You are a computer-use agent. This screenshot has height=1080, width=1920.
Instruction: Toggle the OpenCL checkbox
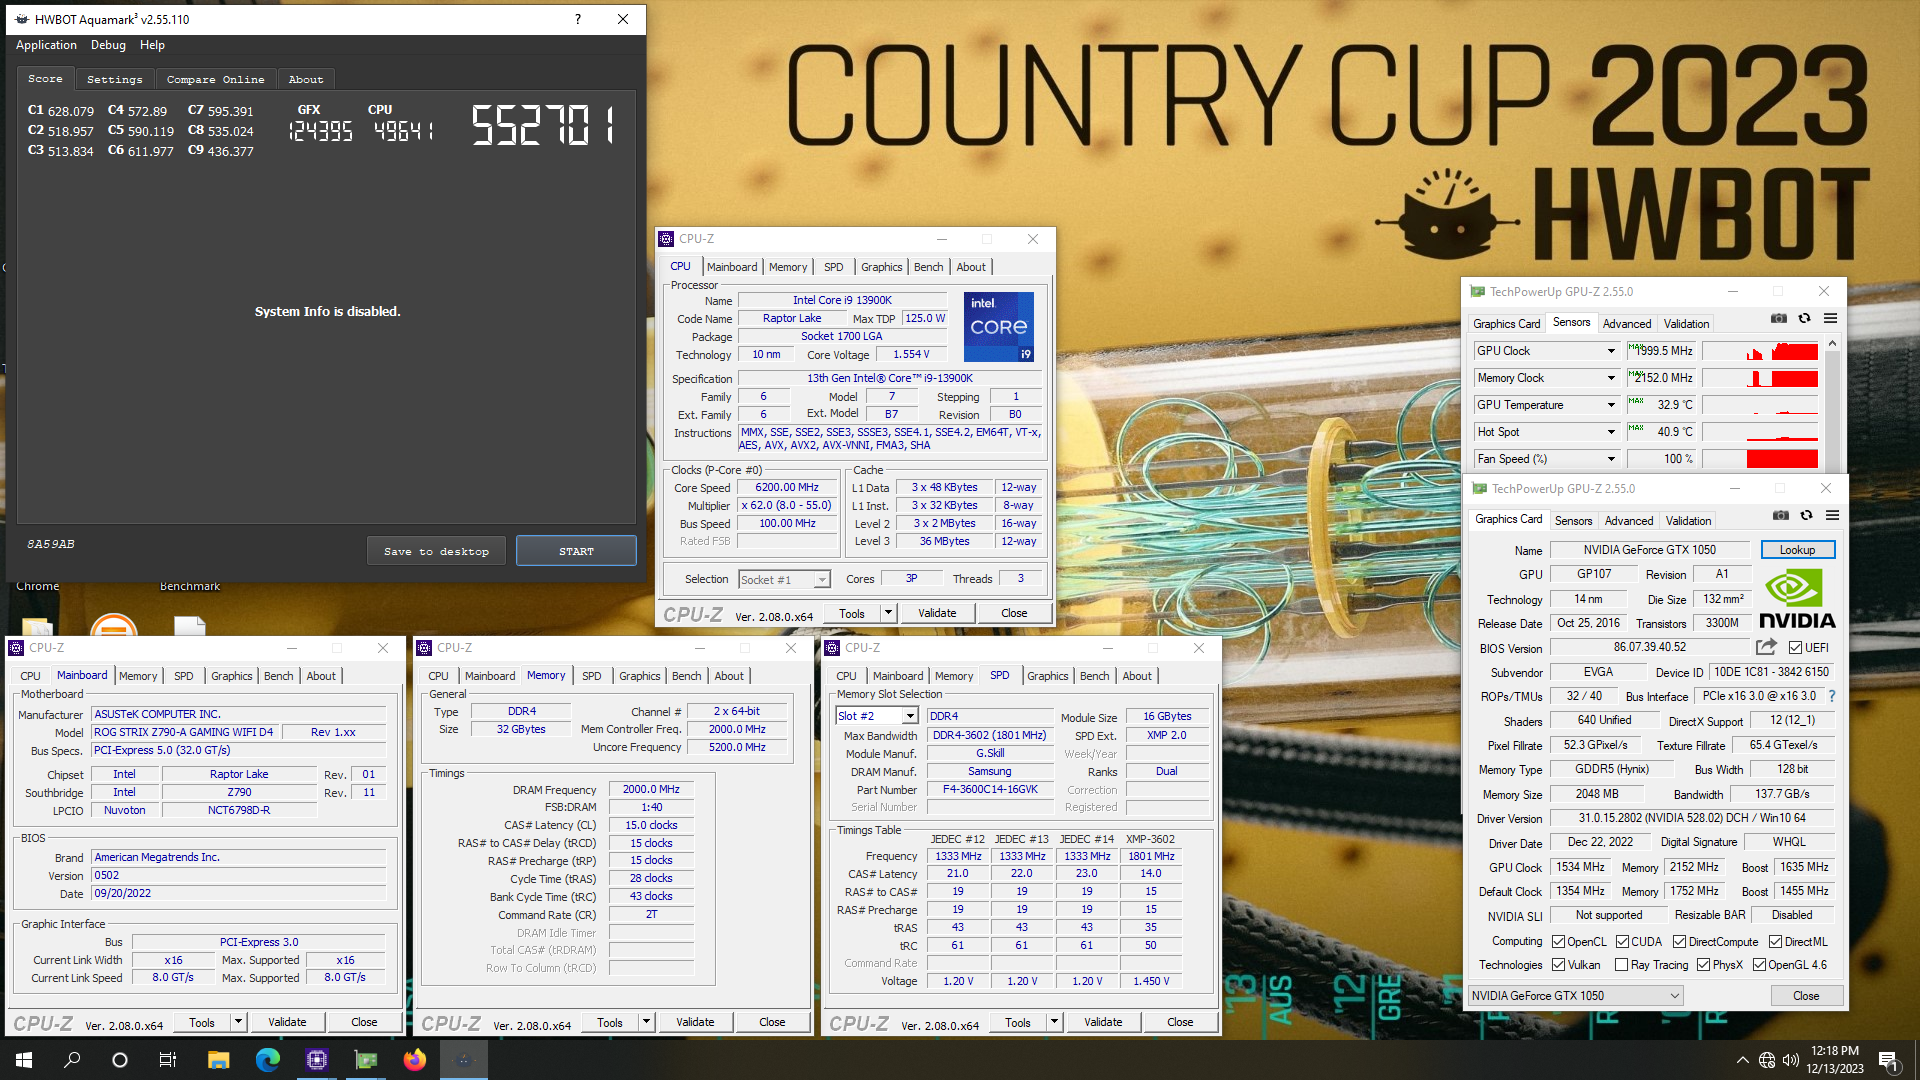coord(1558,942)
